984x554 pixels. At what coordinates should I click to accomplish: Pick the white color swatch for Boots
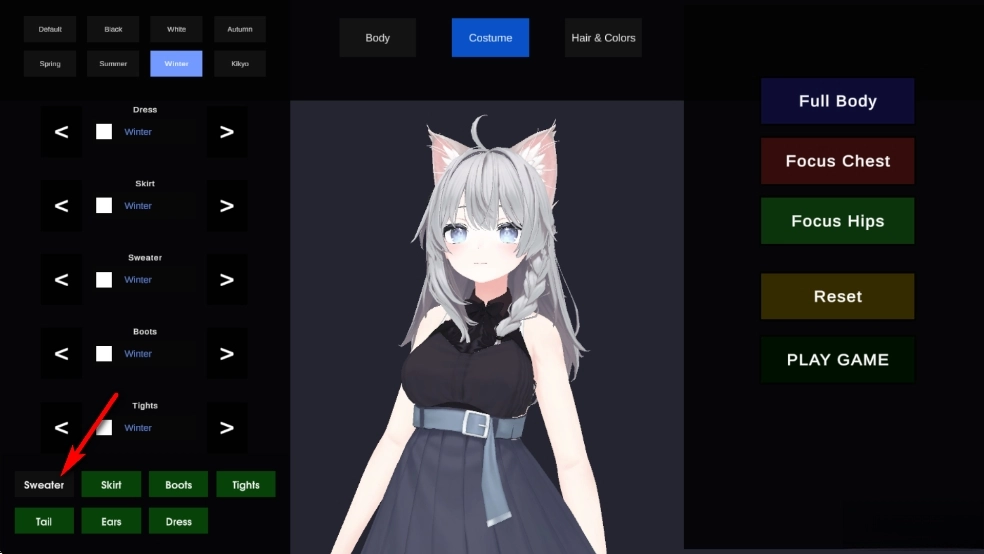(104, 354)
